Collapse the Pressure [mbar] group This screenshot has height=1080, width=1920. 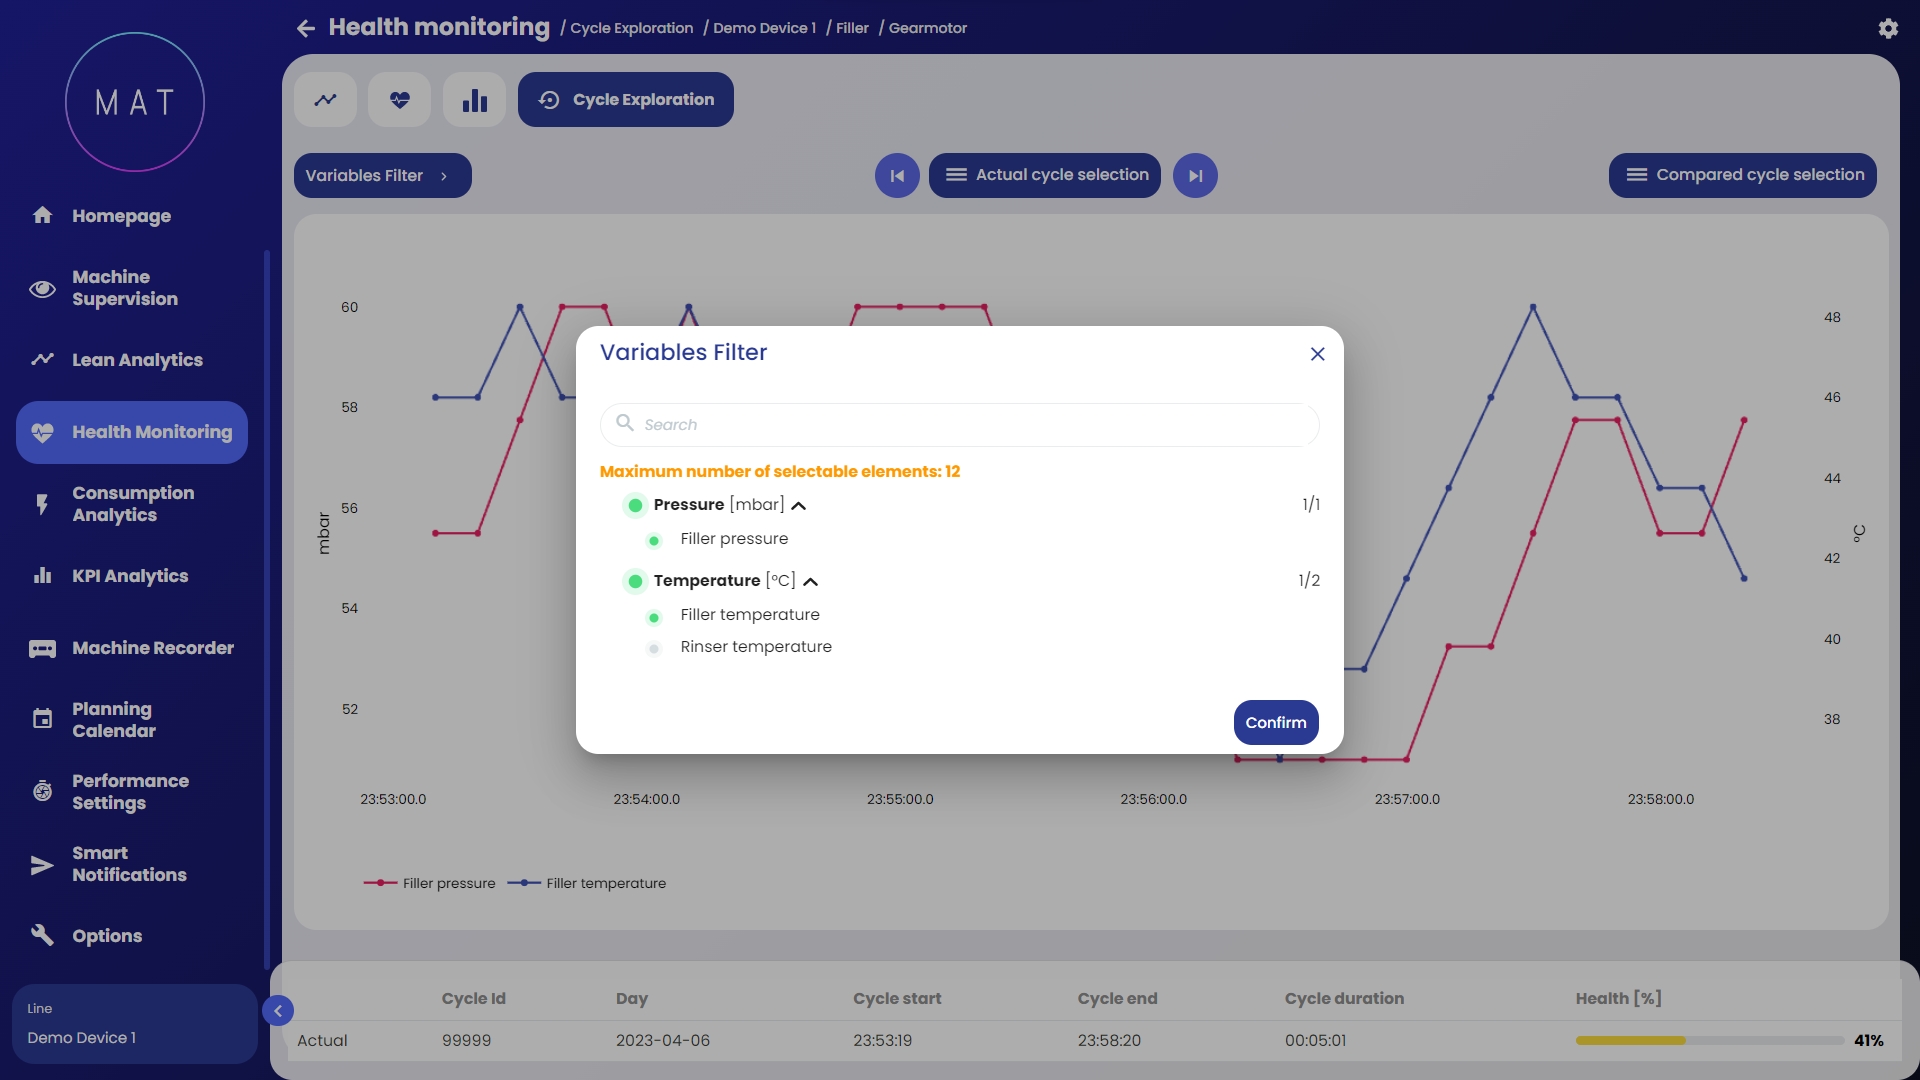[798, 506]
